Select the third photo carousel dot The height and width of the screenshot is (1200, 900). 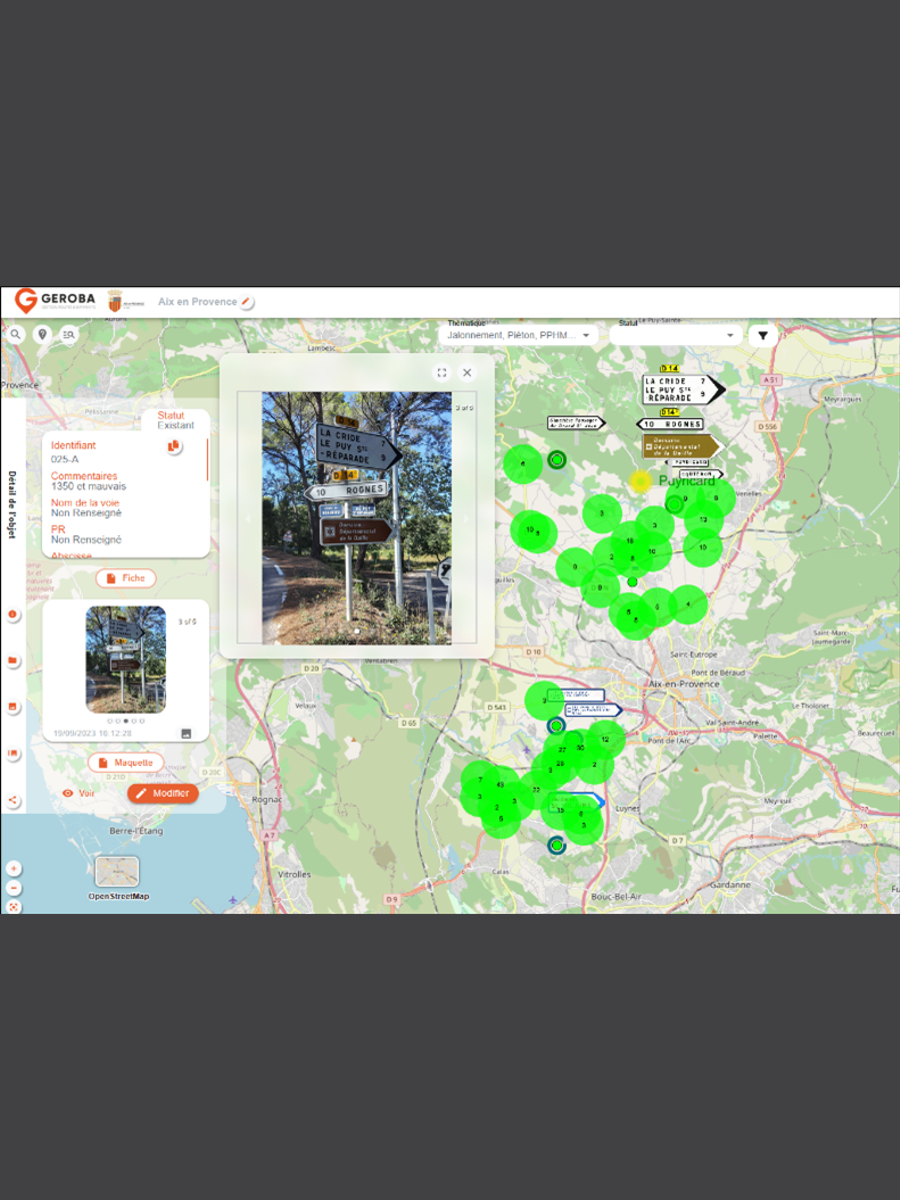coord(125,720)
